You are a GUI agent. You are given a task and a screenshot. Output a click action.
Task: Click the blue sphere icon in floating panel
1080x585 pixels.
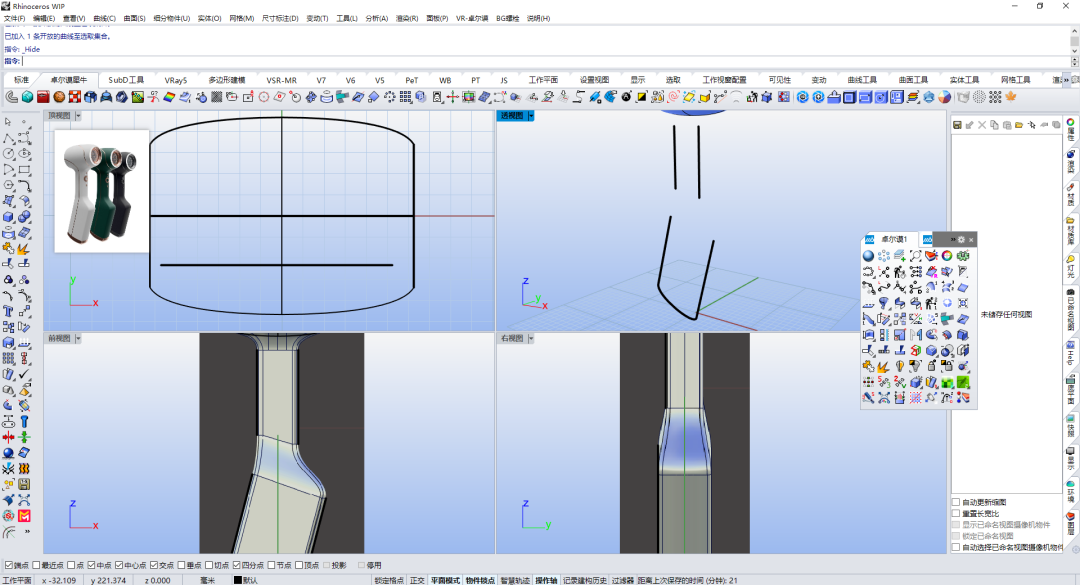869,256
